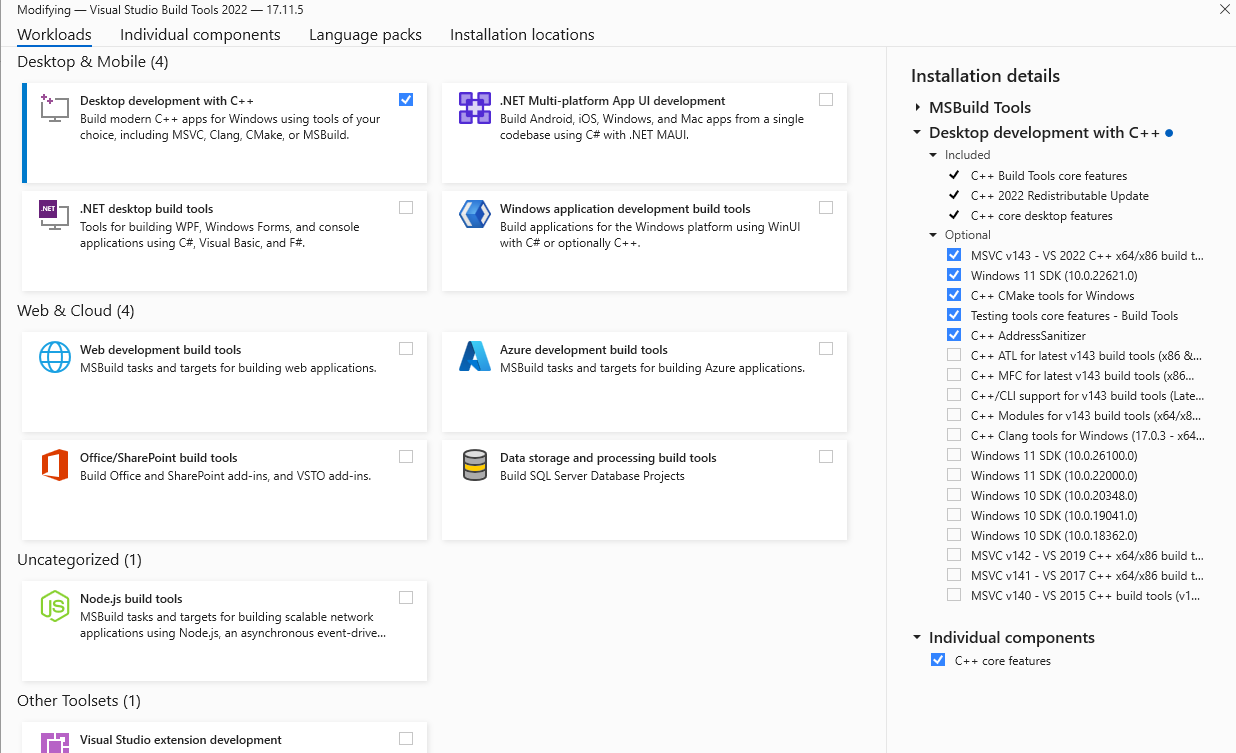Click the Node.js build tools icon
The width and height of the screenshot is (1236, 753).
pos(54,606)
